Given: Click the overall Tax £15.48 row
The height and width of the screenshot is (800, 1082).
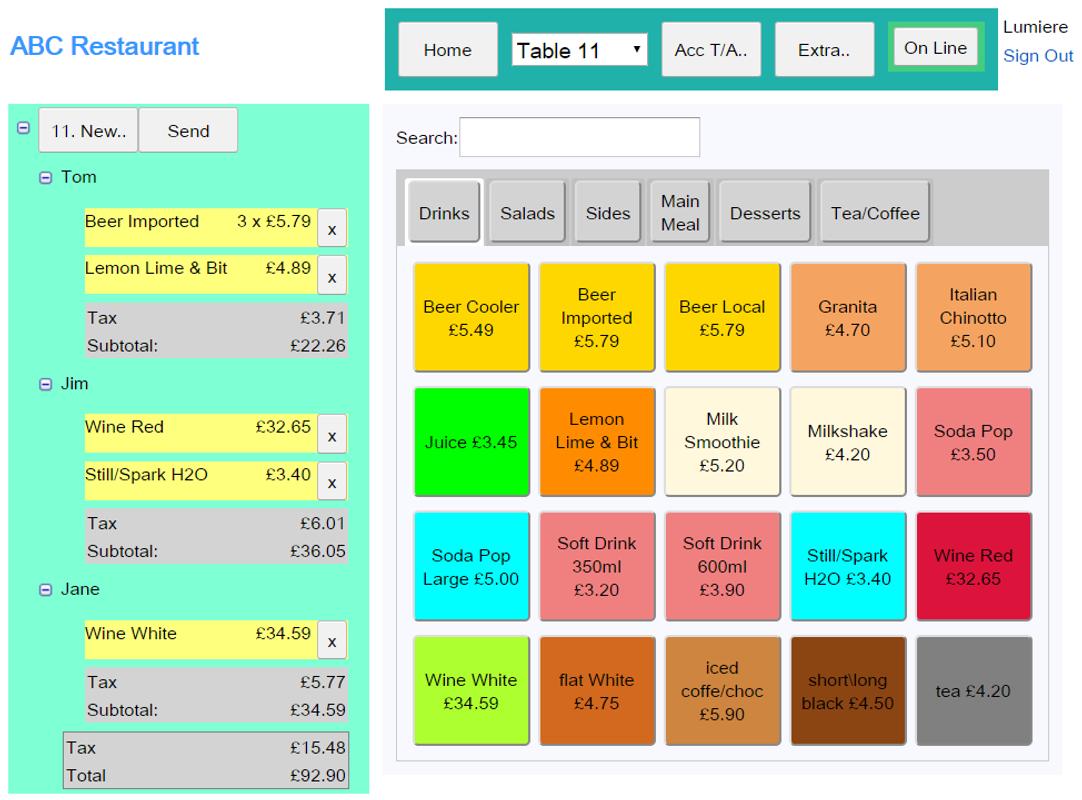Looking at the screenshot, I should [x=206, y=748].
